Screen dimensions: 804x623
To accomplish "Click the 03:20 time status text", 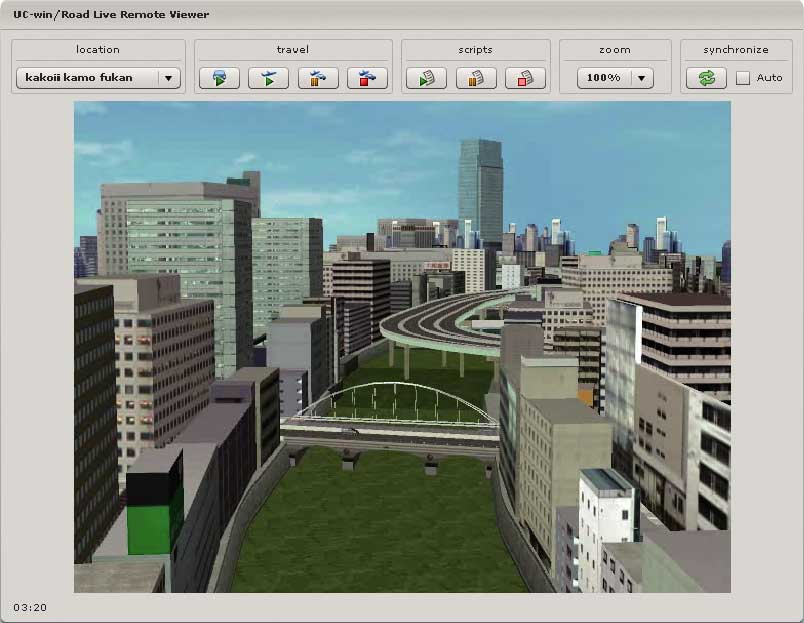I will pos(30,608).
